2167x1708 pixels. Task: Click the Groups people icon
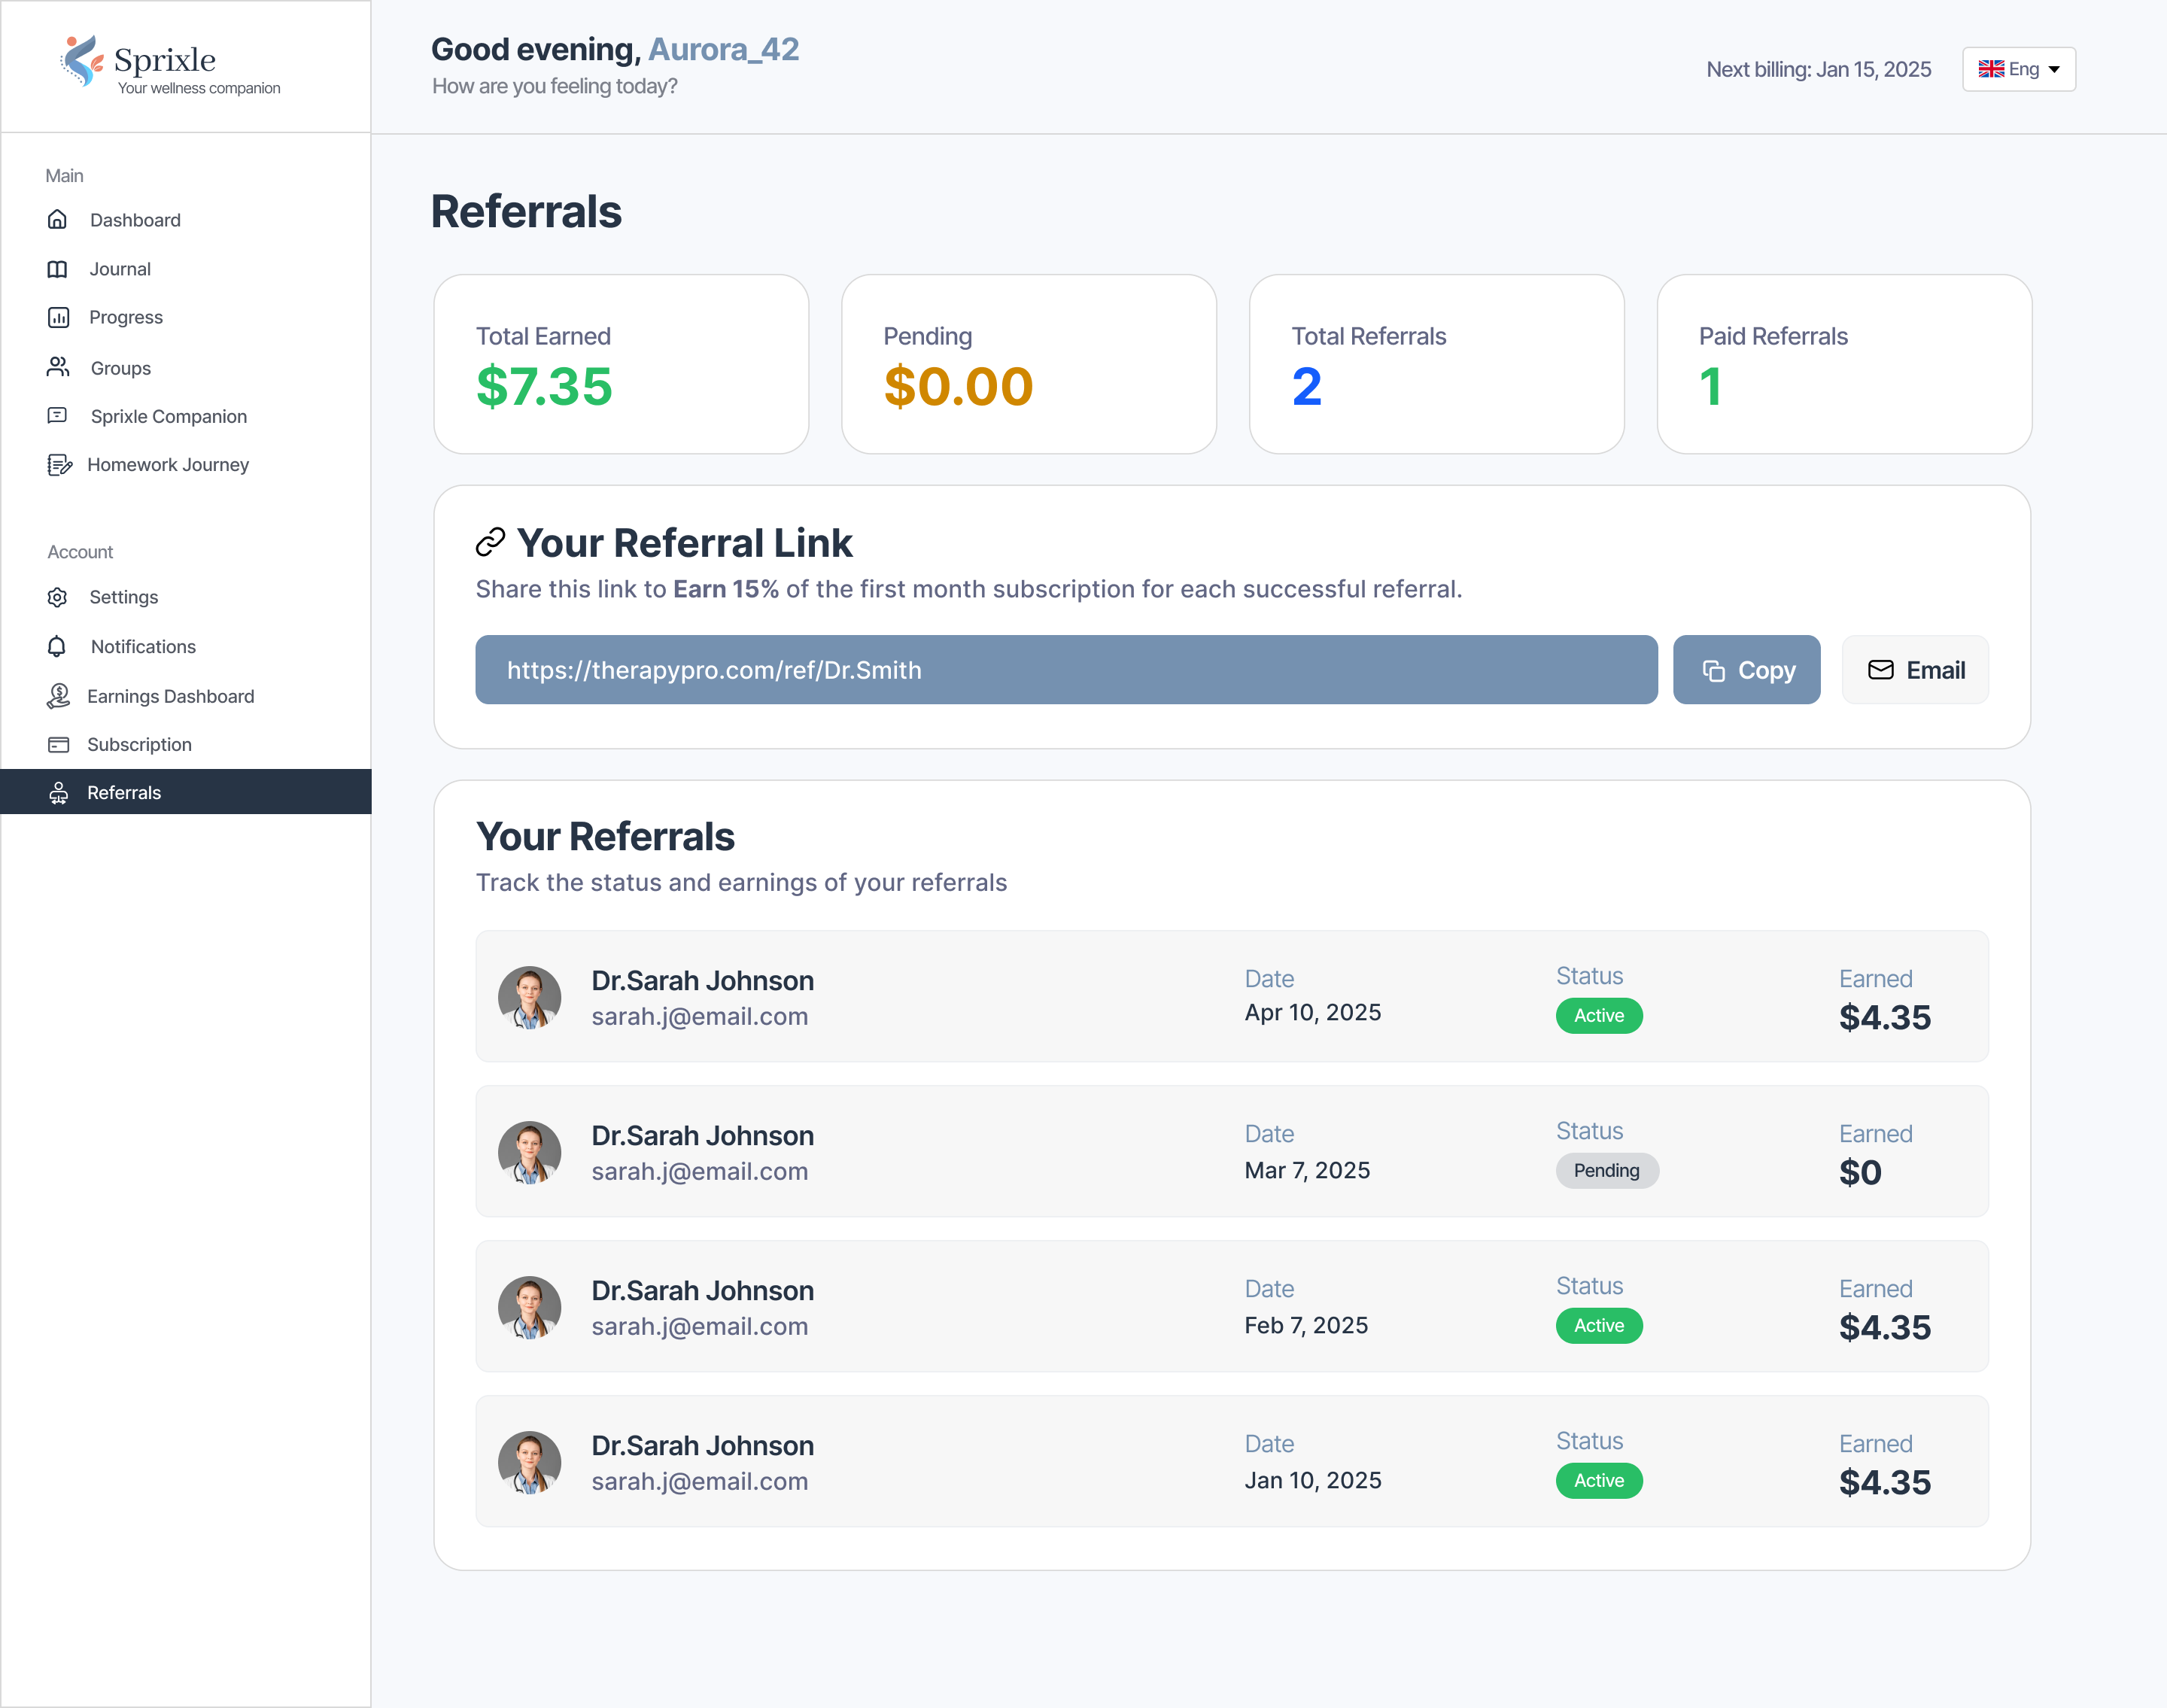[x=58, y=367]
